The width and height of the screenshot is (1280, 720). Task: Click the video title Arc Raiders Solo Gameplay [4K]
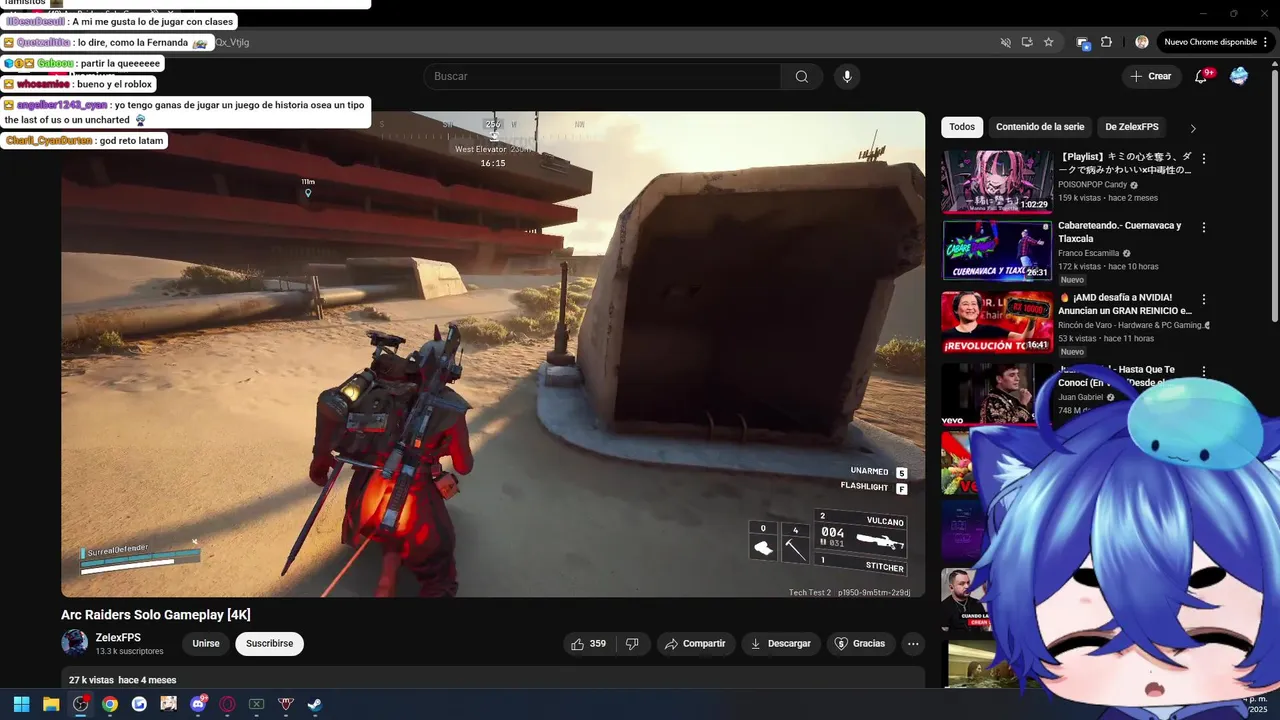(x=156, y=615)
